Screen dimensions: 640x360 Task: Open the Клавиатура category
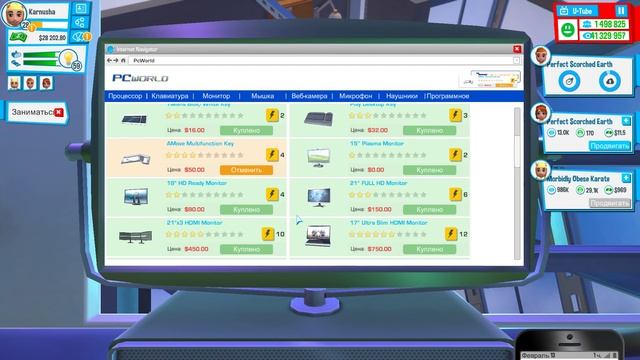[x=170, y=96]
